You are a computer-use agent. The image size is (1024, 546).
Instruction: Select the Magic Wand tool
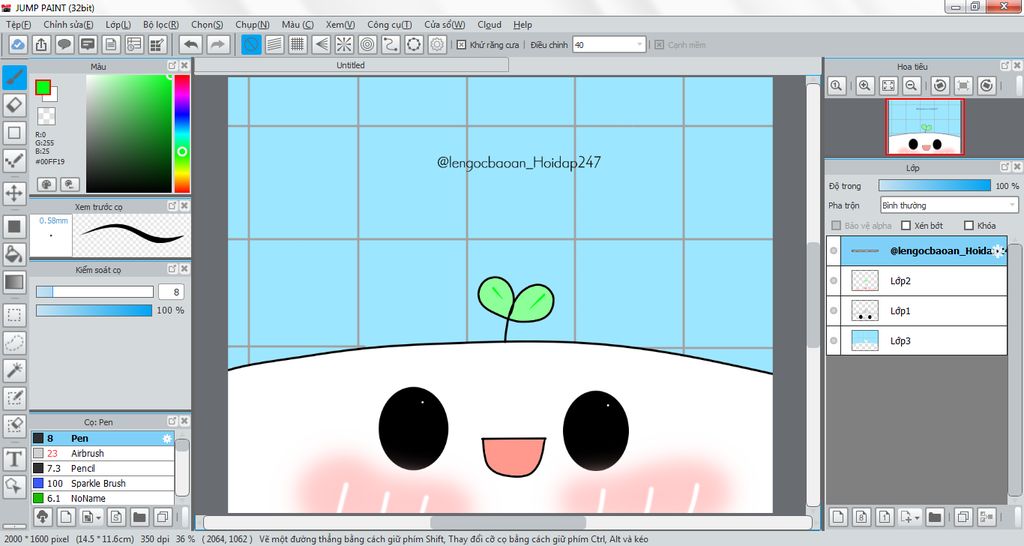tap(14, 370)
